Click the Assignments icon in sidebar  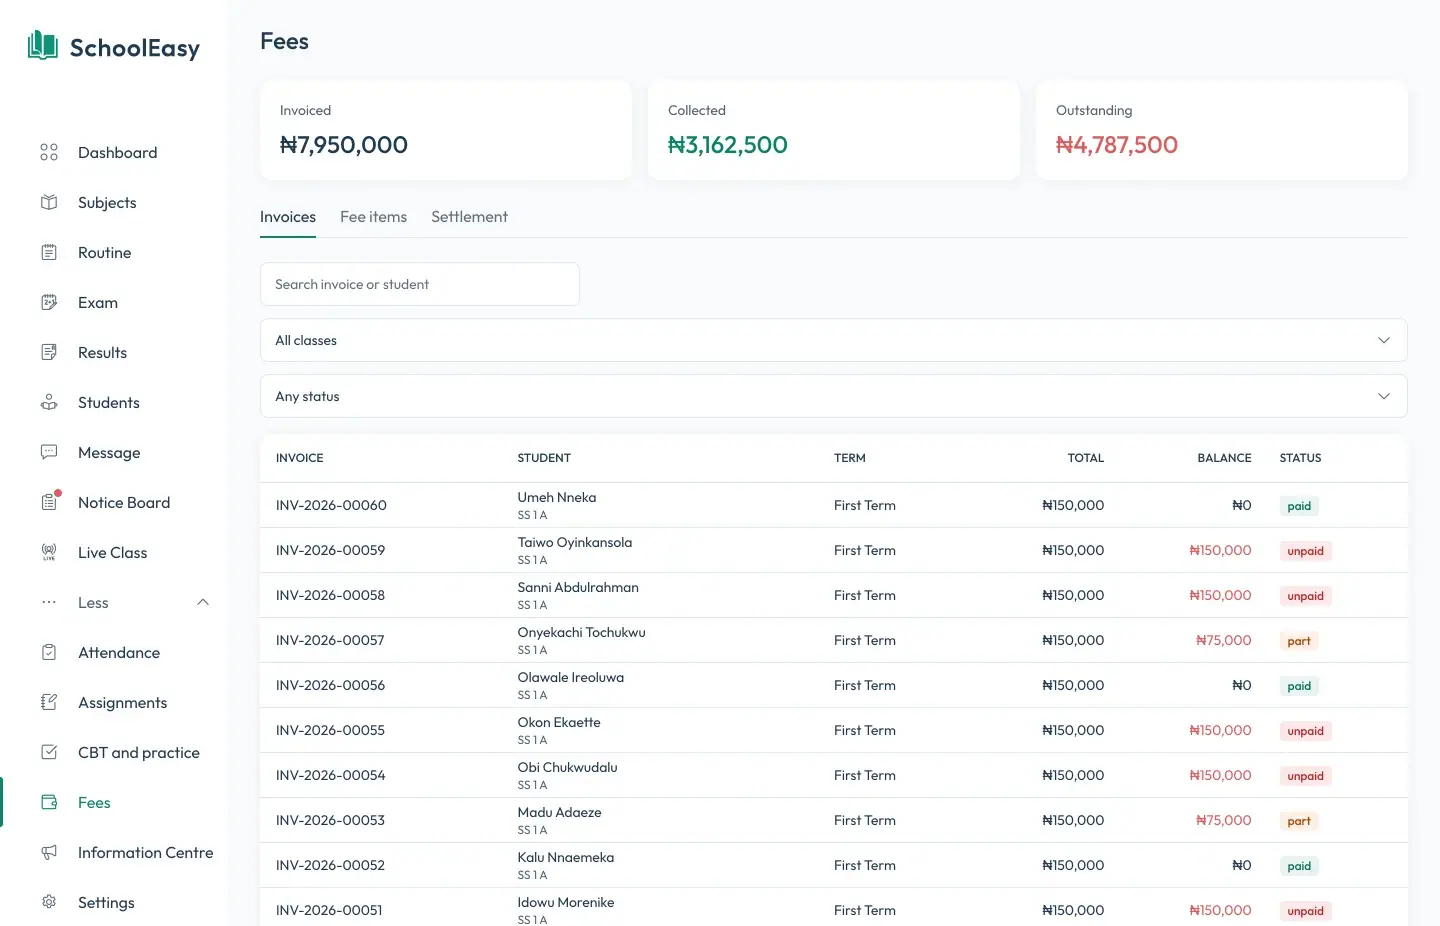pyautogui.click(x=49, y=702)
